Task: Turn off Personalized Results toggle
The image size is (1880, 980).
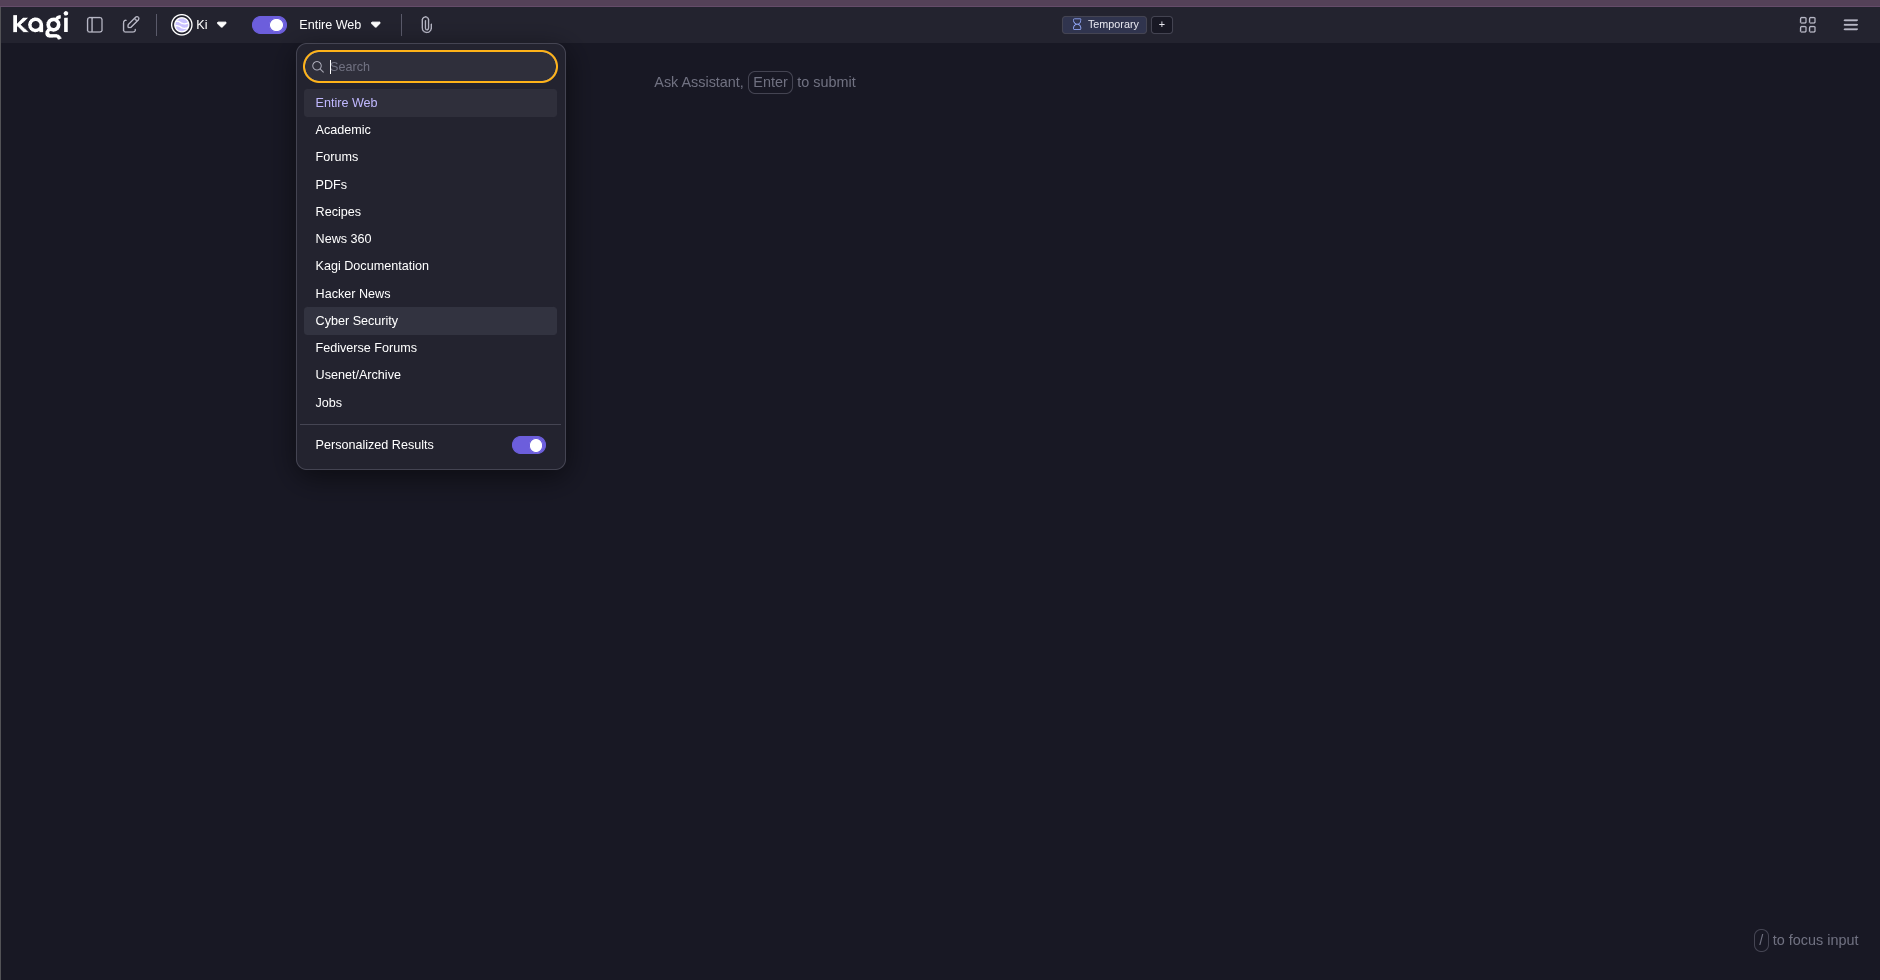Action: pyautogui.click(x=528, y=445)
